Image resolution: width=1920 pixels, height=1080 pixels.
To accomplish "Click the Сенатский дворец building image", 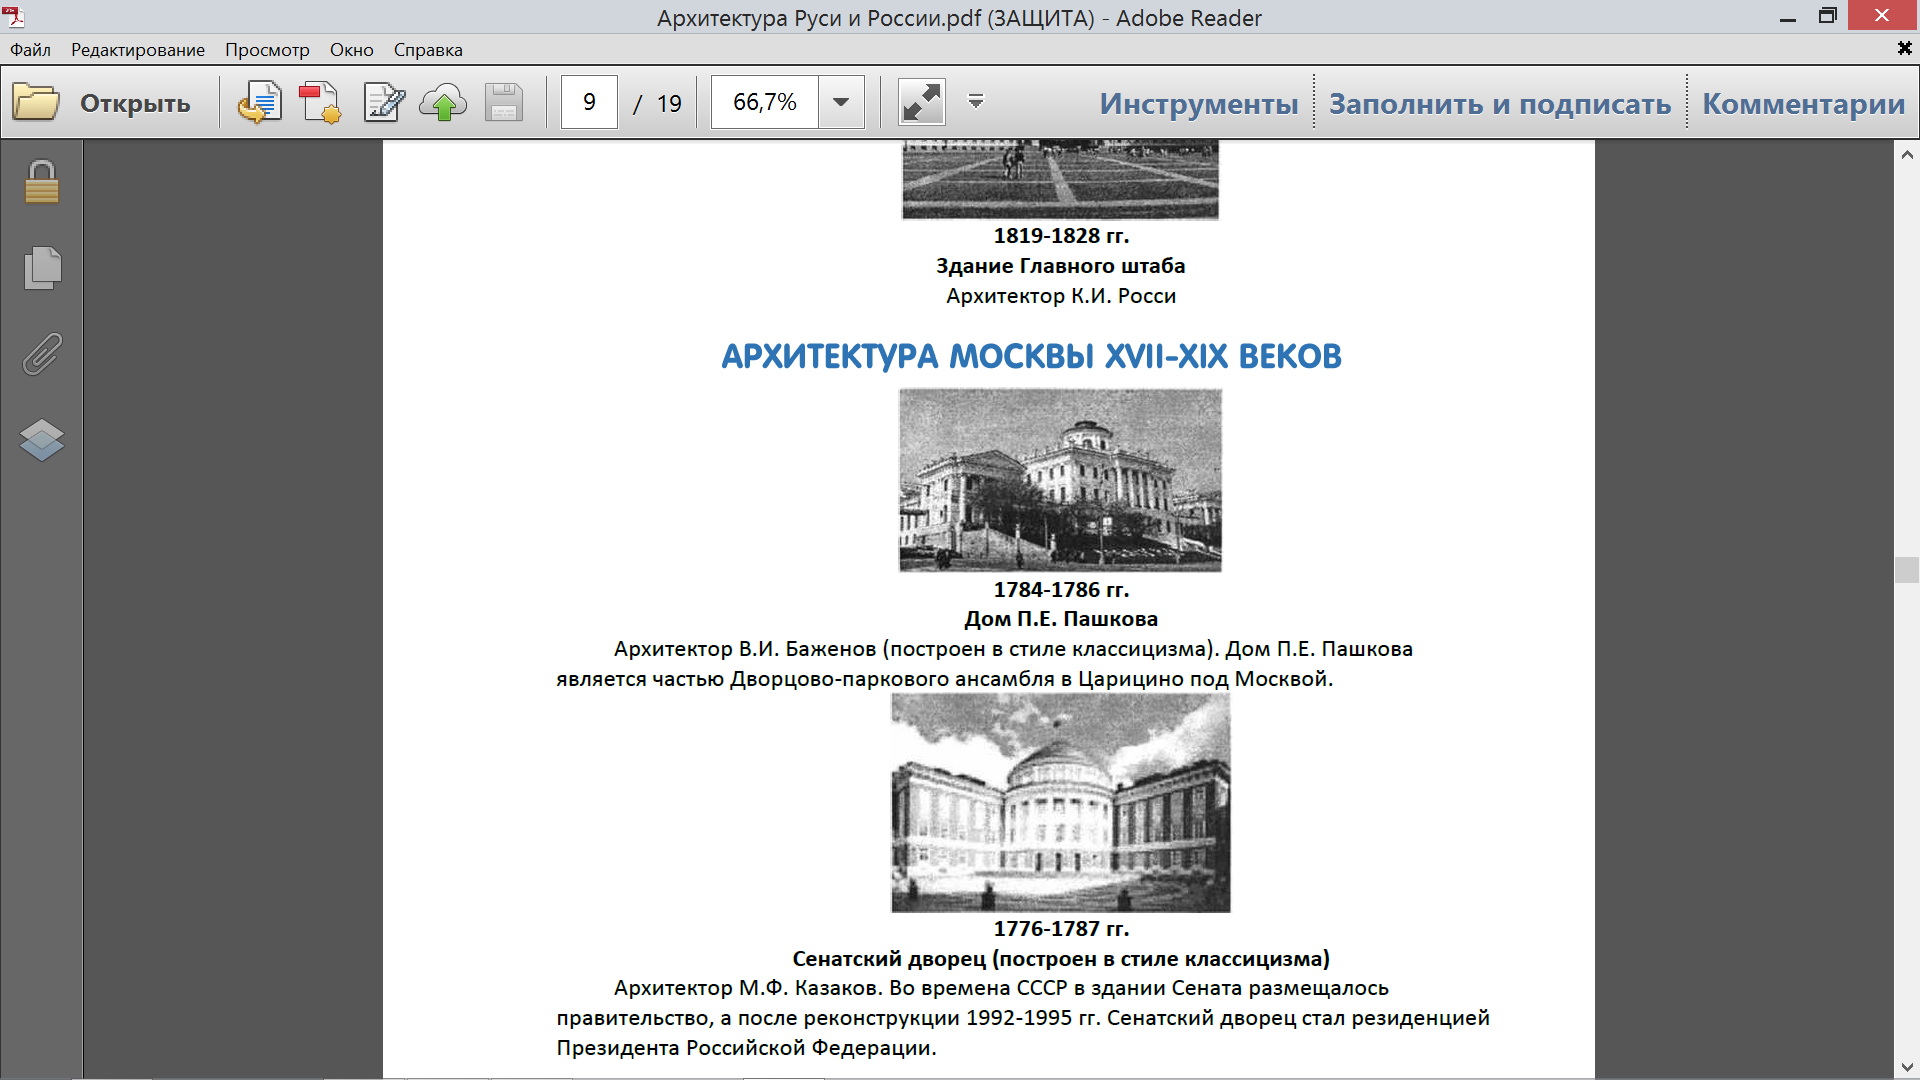I will 1061,803.
